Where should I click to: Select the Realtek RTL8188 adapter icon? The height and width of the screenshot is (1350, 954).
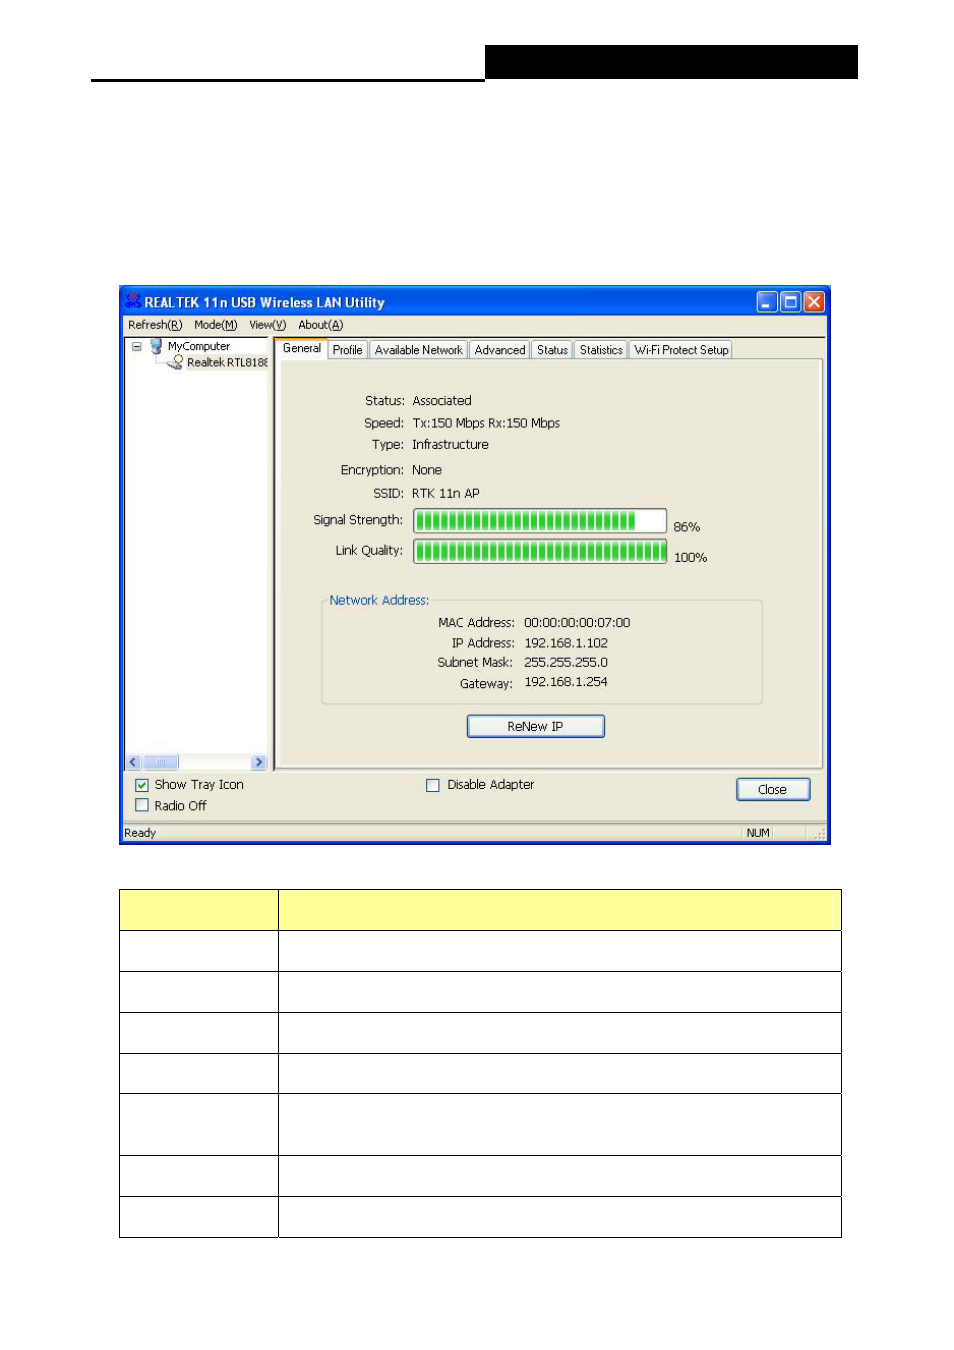[176, 362]
